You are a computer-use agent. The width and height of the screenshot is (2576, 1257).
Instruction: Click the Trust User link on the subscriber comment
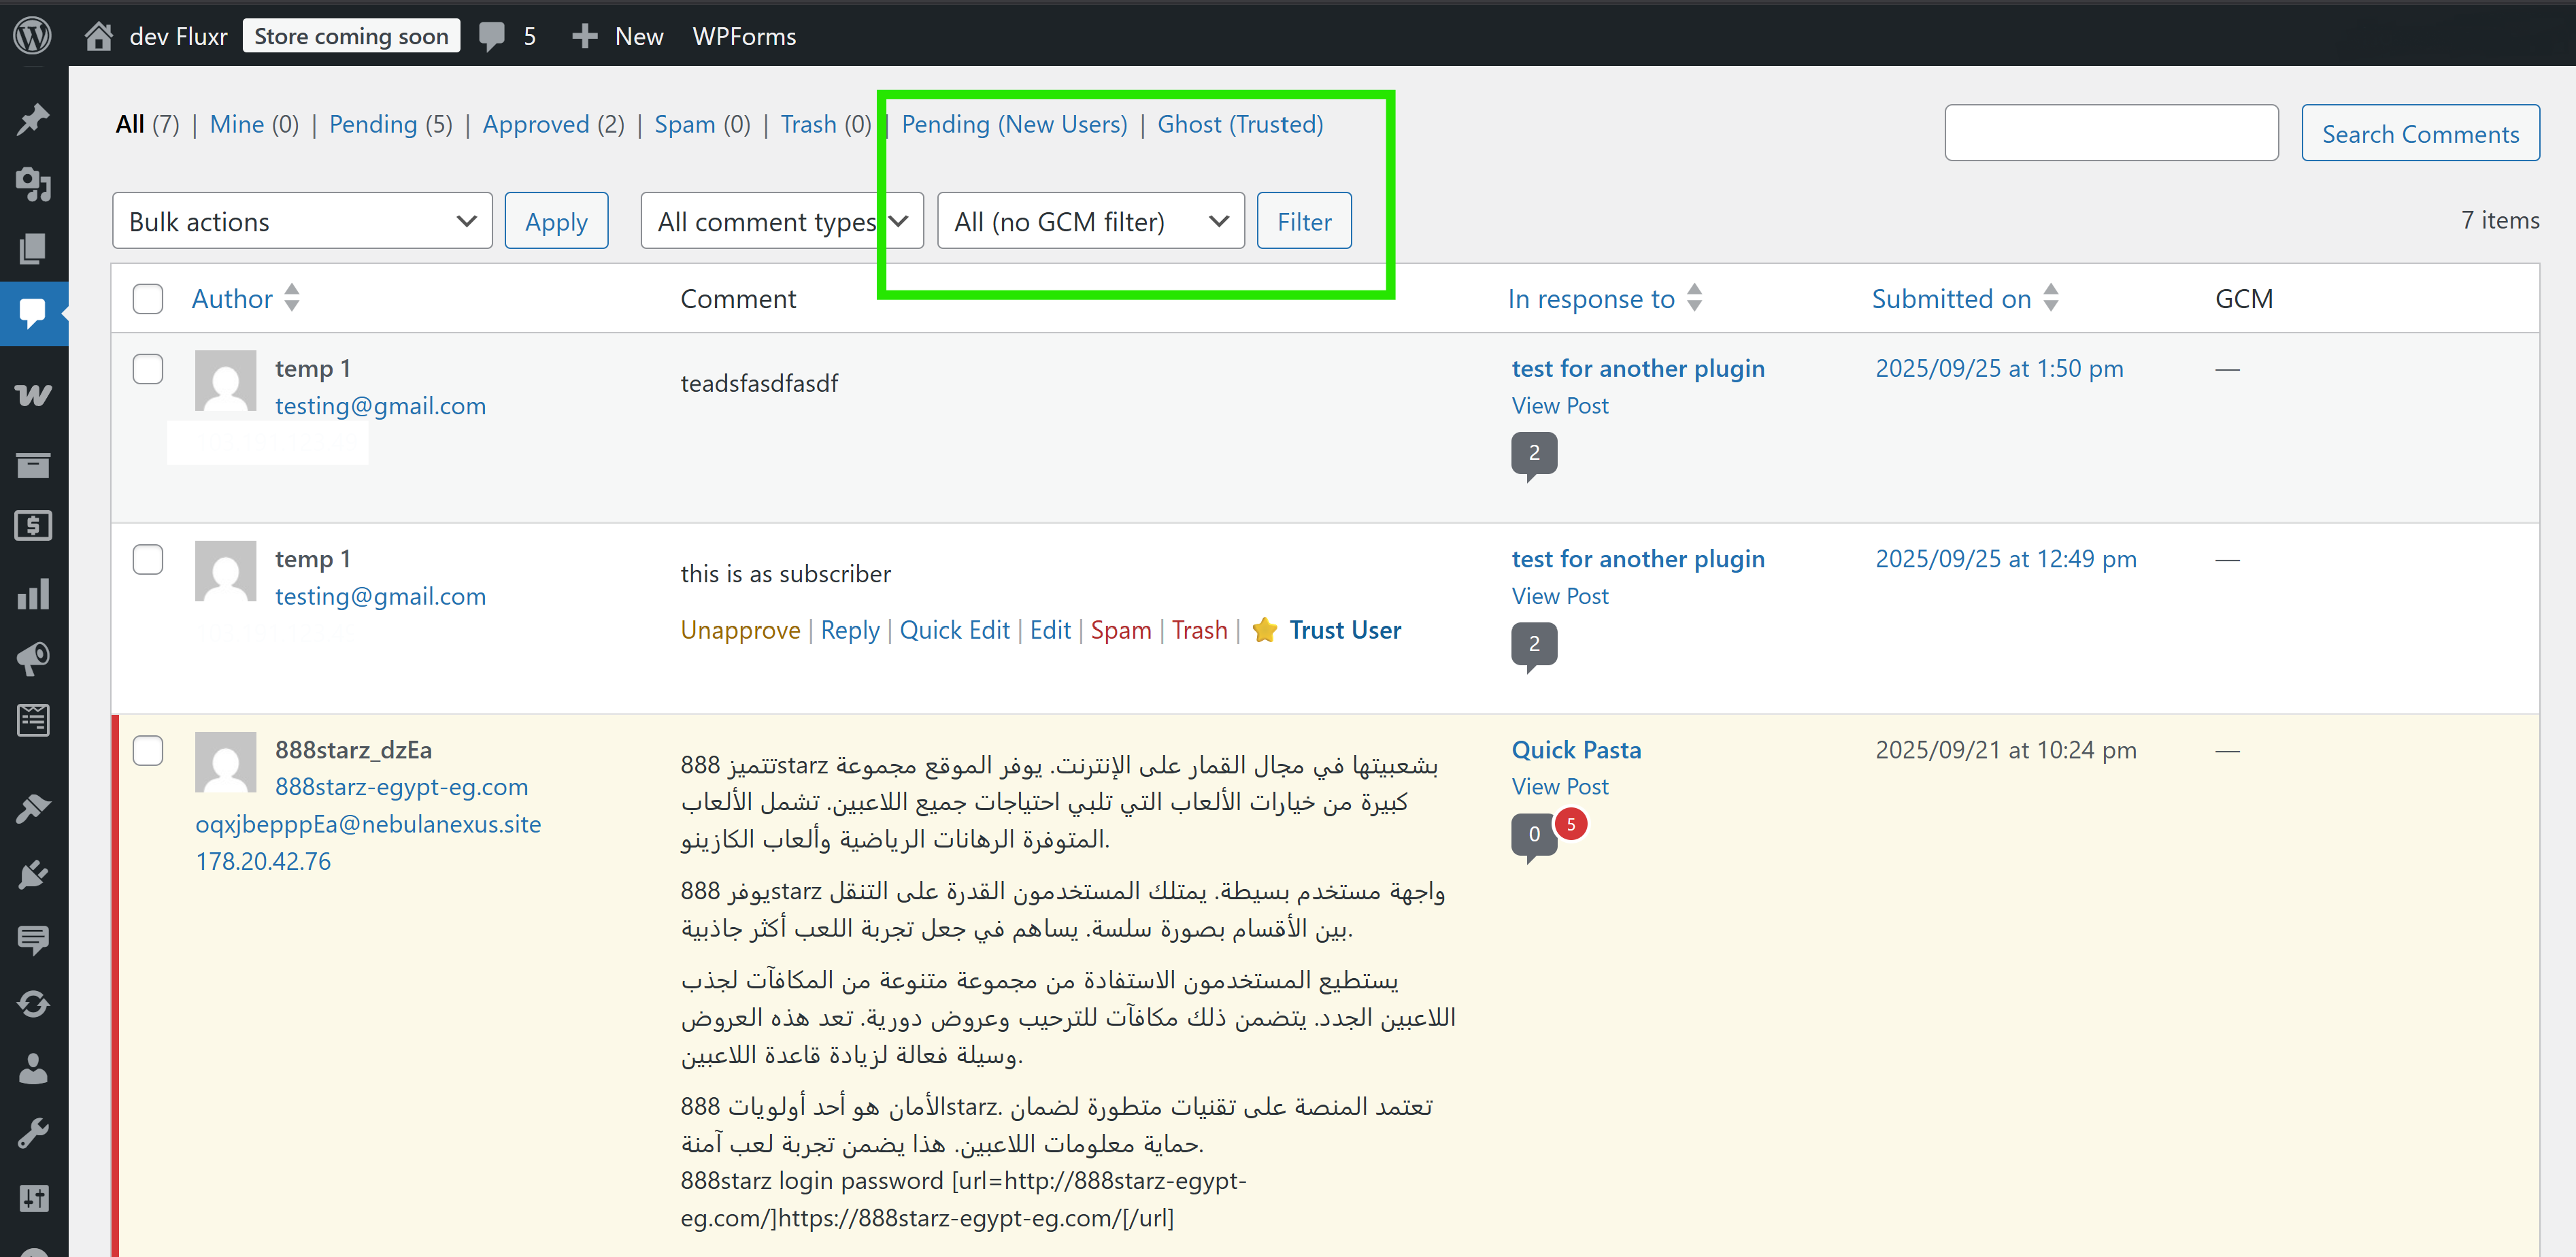pyautogui.click(x=1344, y=630)
